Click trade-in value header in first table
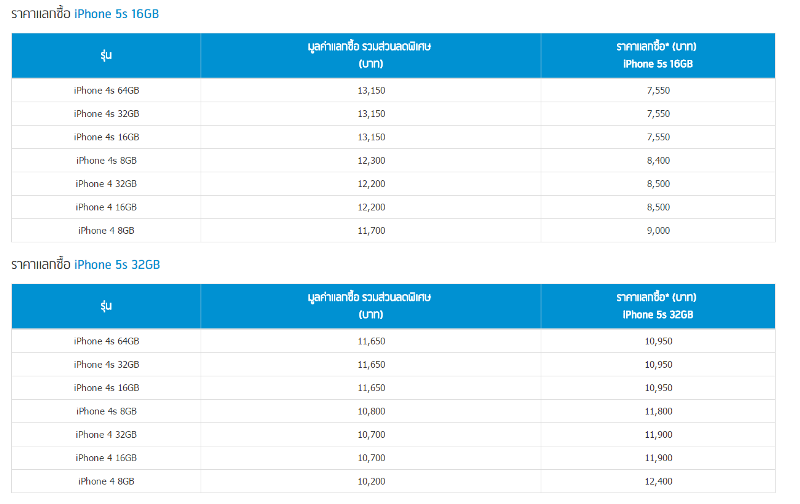 [371, 56]
